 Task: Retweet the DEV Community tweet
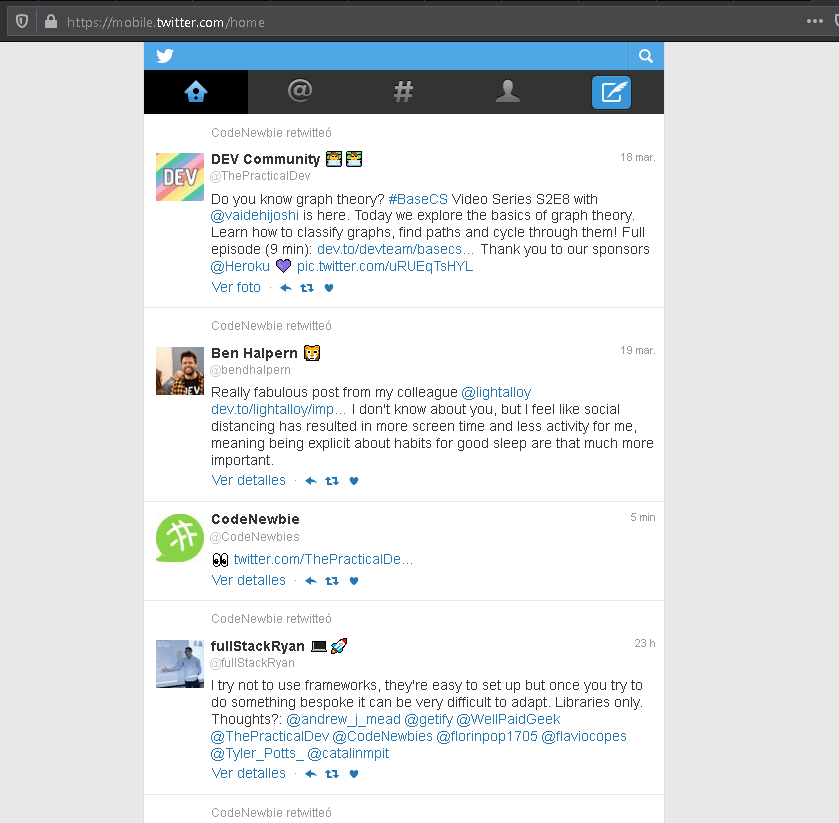[x=307, y=288]
